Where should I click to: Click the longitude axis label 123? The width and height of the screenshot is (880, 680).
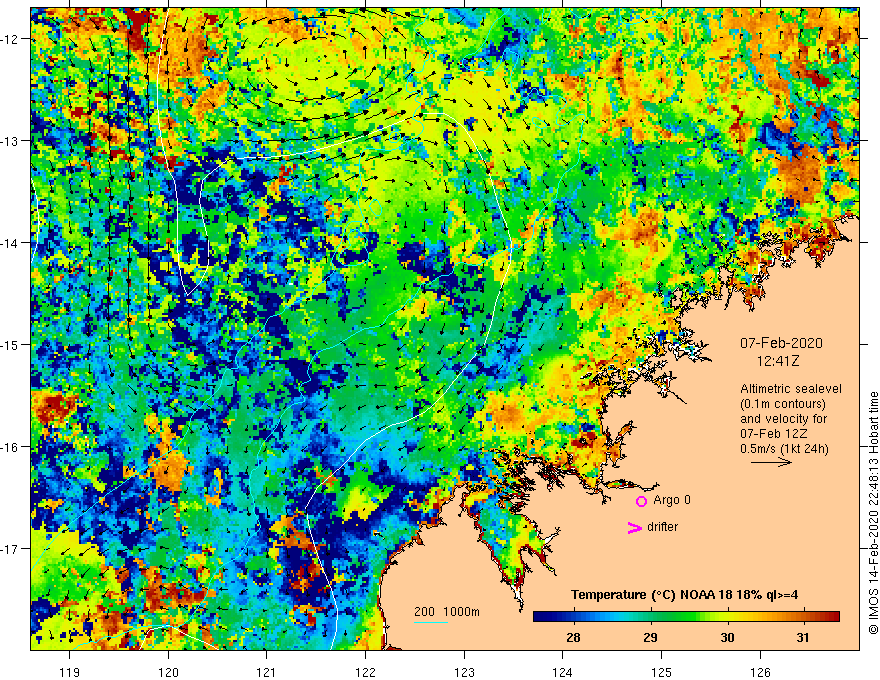[464, 672]
